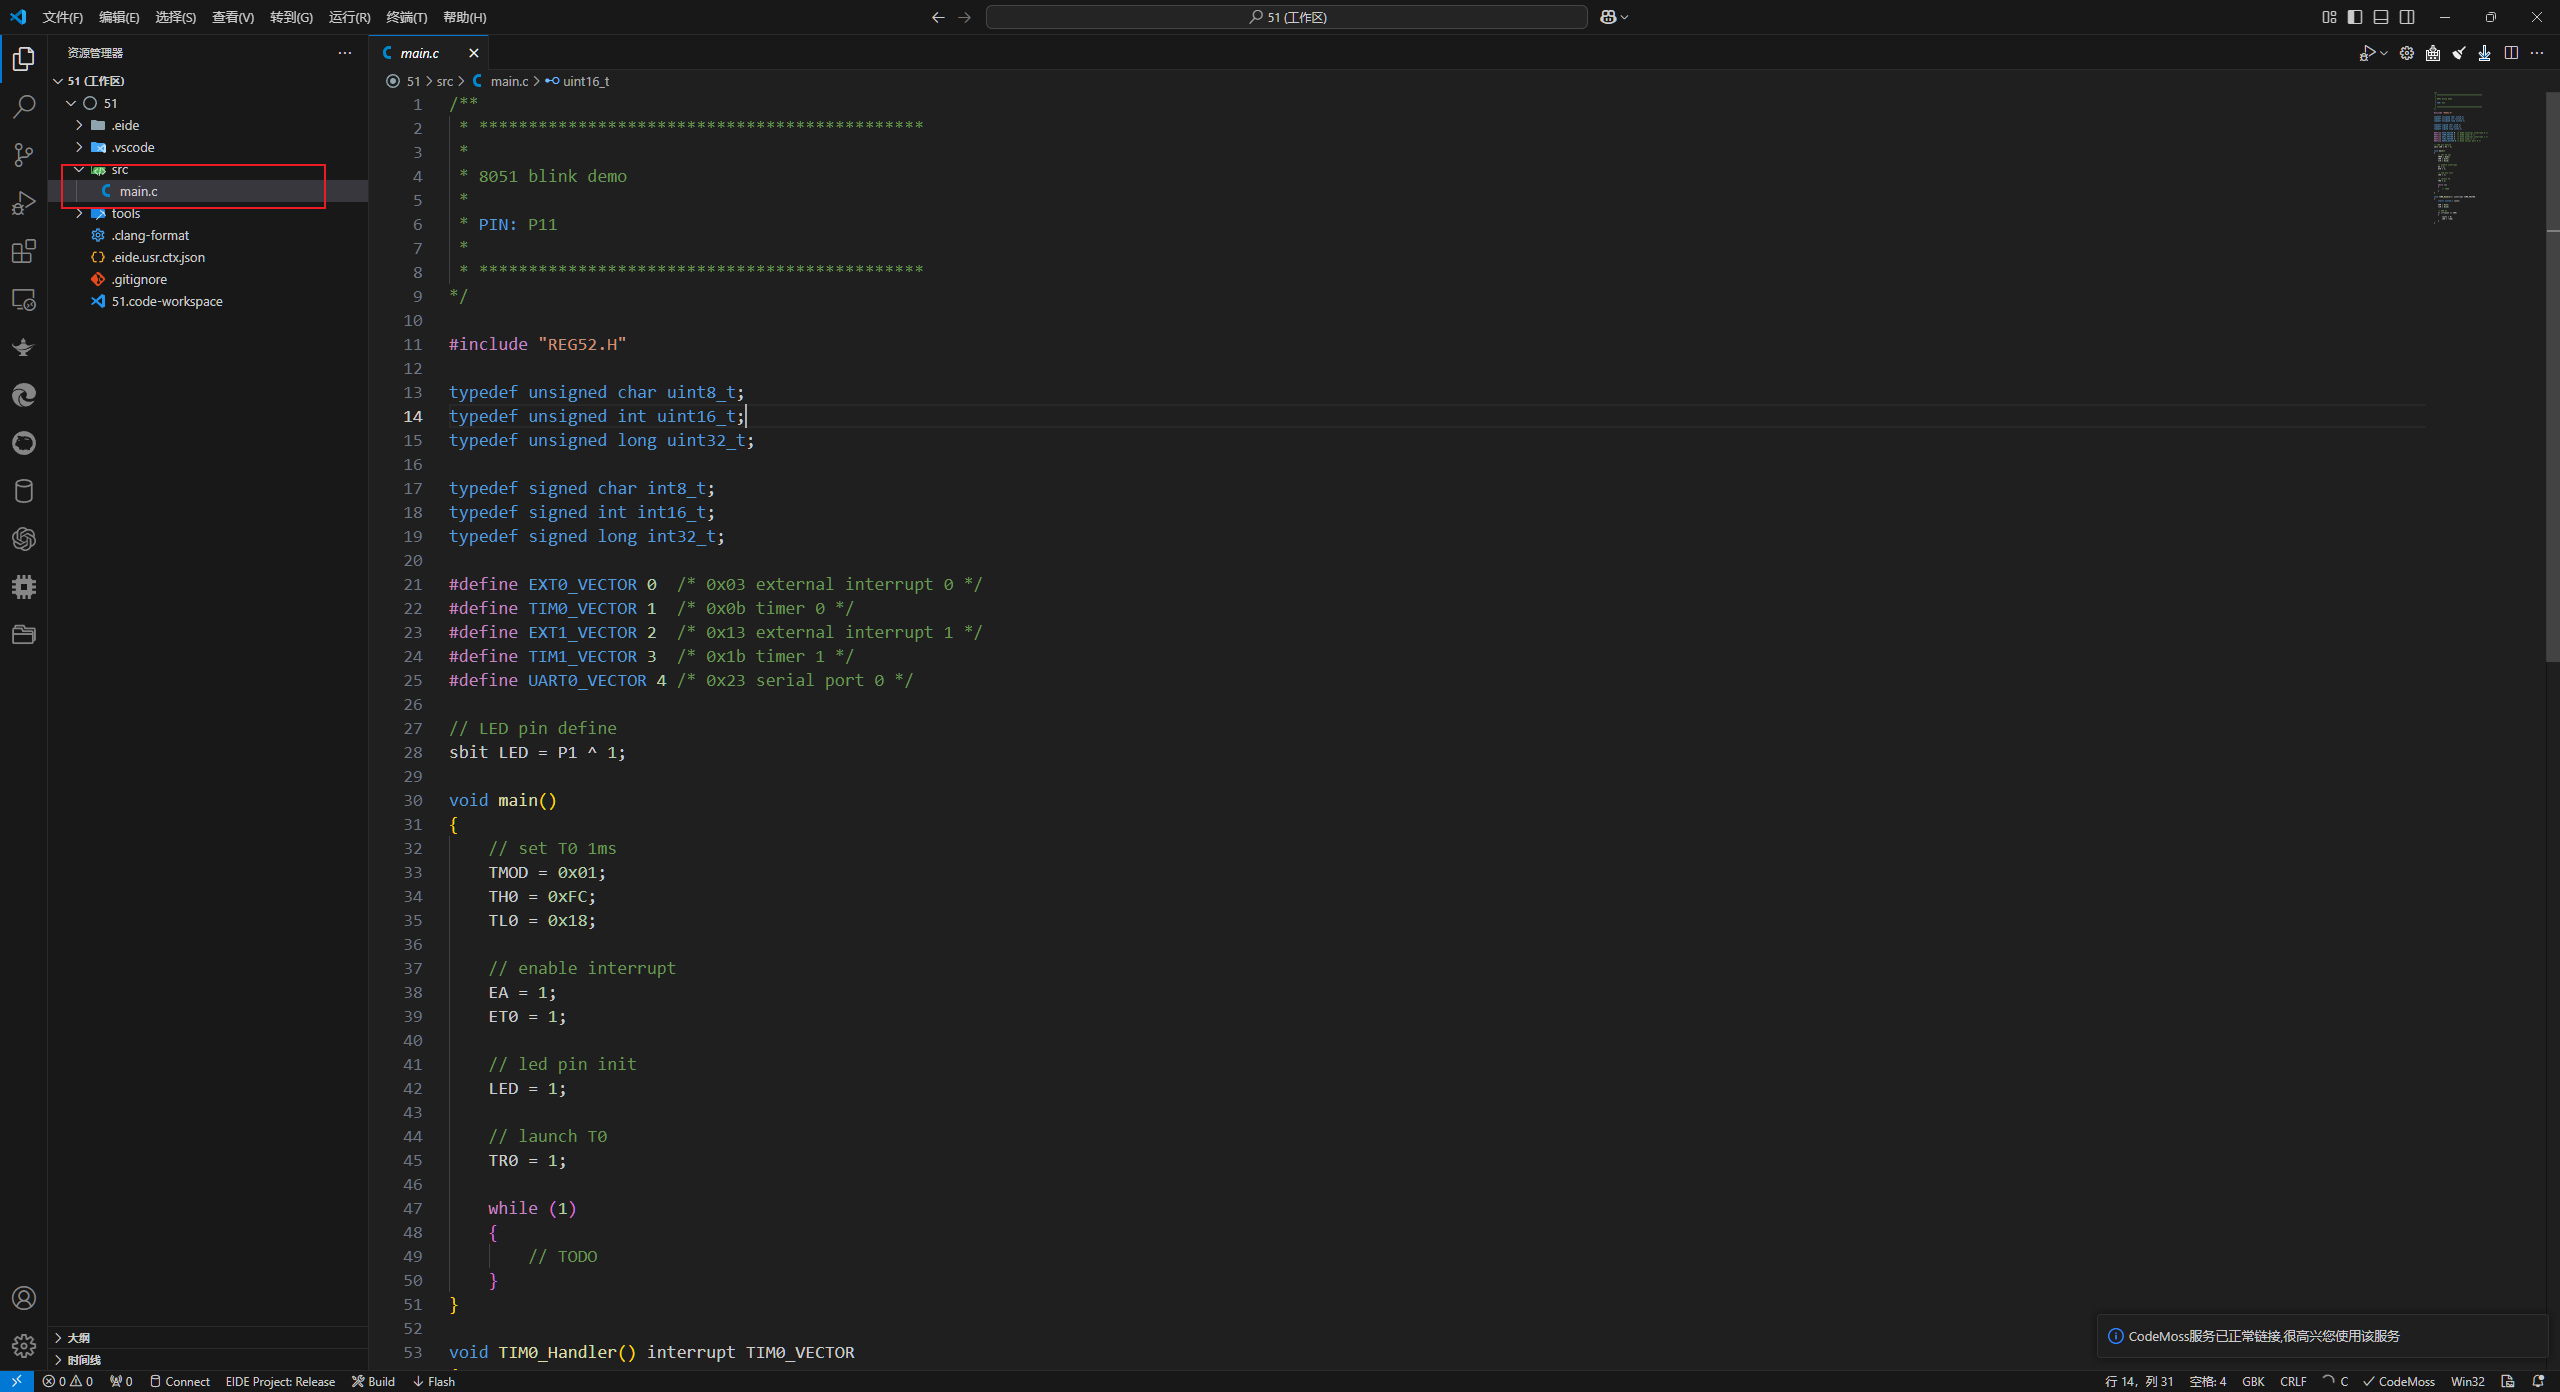Click the editor vertical scrollbar
The image size is (2560, 1392).
tap(2552, 376)
